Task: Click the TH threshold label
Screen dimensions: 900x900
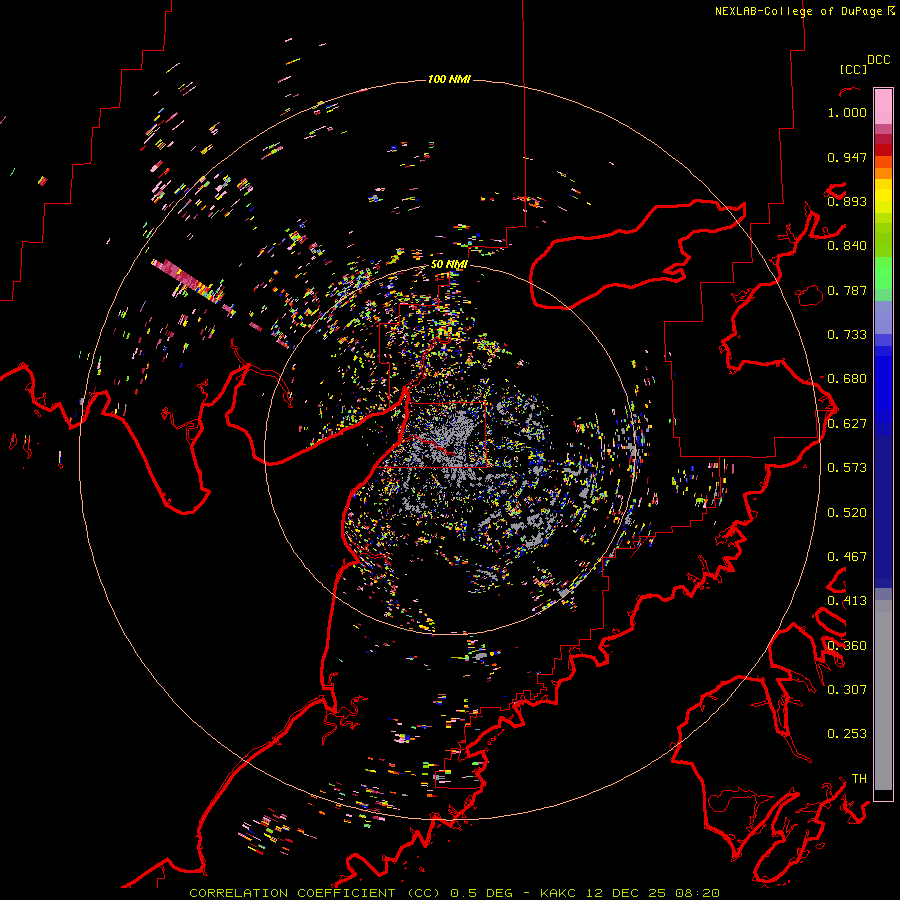Action: (x=859, y=779)
